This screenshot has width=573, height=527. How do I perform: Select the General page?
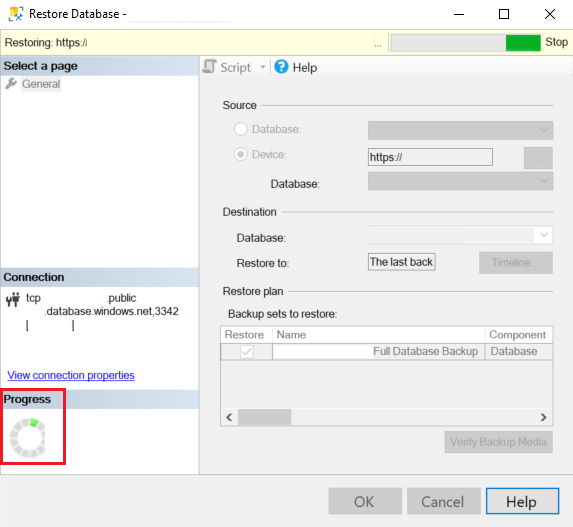[x=41, y=84]
